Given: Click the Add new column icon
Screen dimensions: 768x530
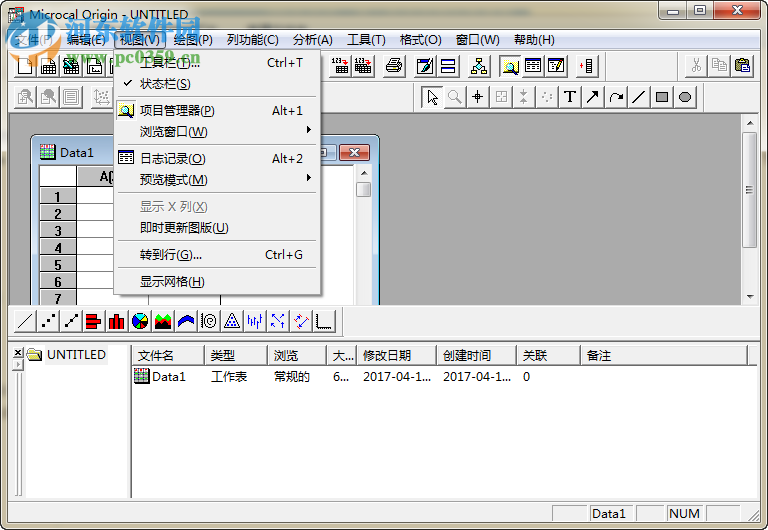Looking at the screenshot, I should click(586, 66).
